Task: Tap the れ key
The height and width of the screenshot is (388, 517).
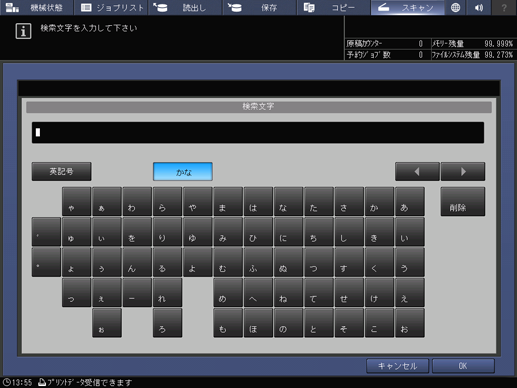Action: 167,293
